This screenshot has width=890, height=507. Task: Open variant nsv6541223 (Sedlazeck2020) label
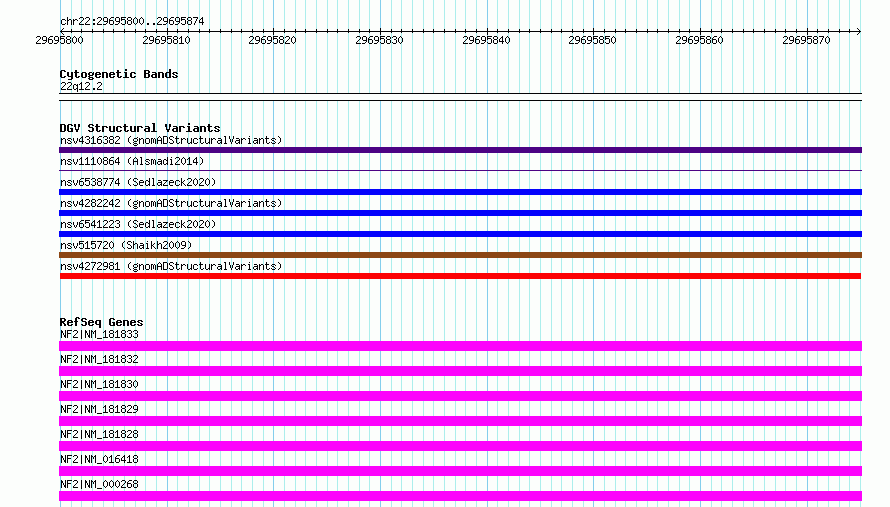click(138, 224)
